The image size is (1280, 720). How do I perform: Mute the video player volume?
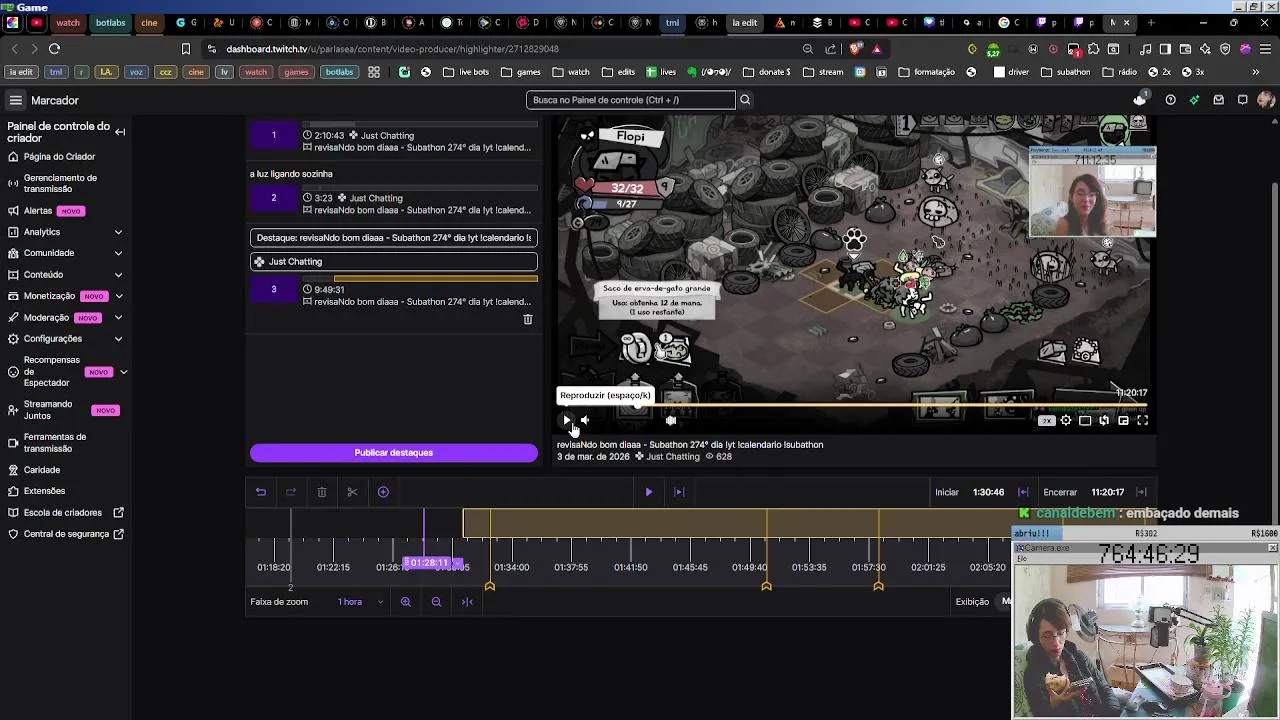coord(585,421)
